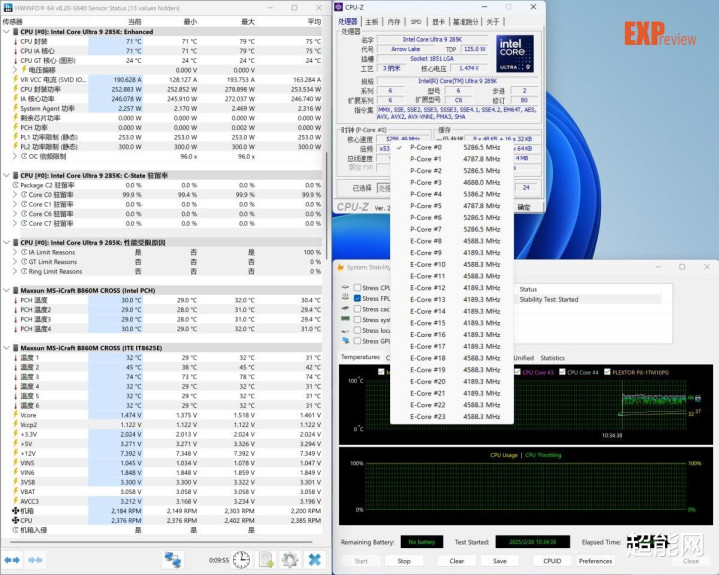Toggle CPU Core #3 graph checkbox
This screenshot has width=719, height=575.
[517, 372]
